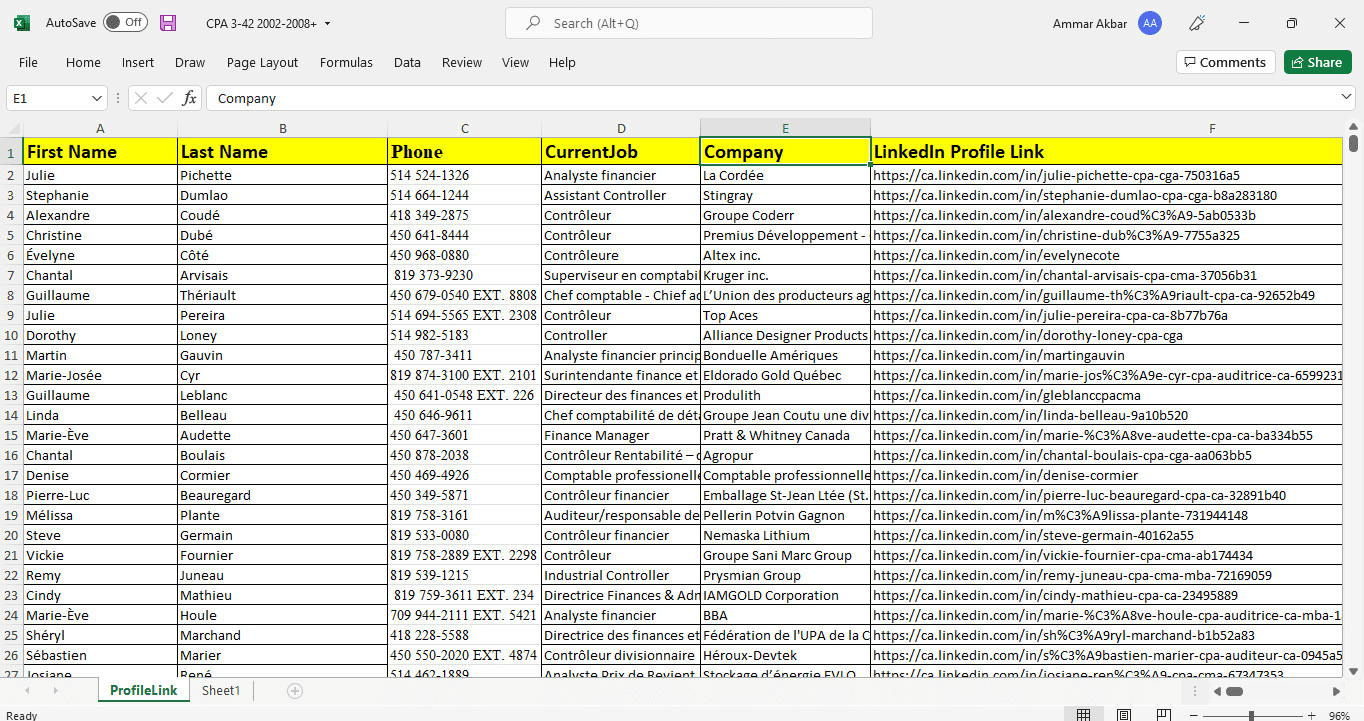Open the Formulas ribbon tab

click(x=346, y=62)
